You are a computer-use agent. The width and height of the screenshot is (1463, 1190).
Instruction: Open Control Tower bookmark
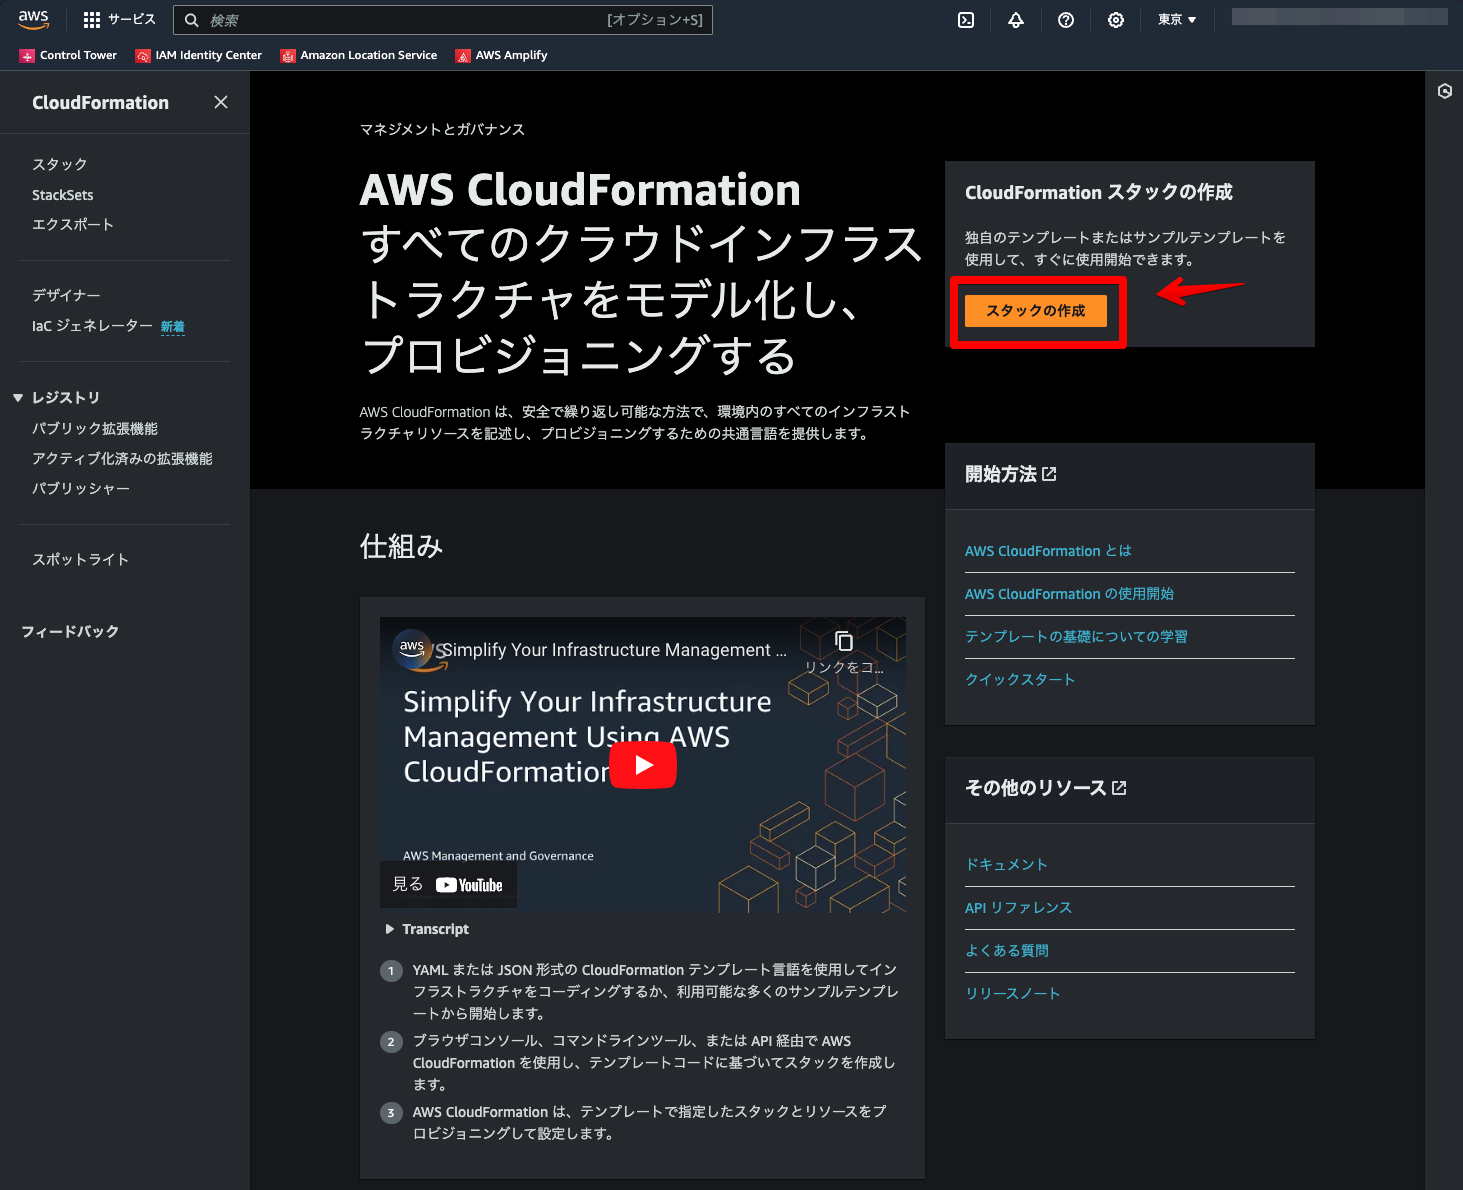(68, 55)
